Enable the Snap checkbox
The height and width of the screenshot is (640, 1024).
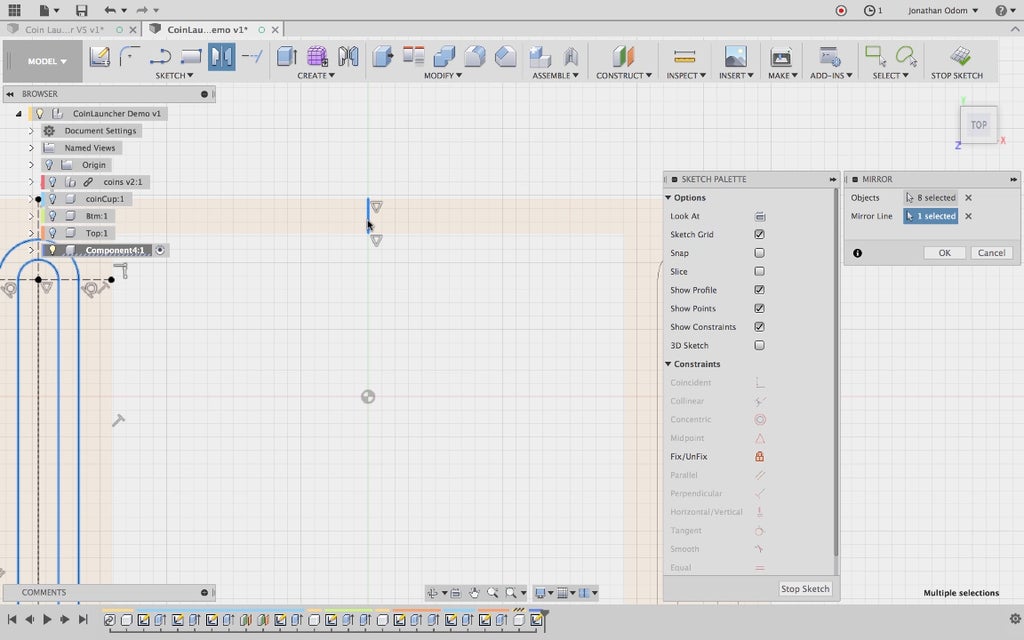click(x=759, y=253)
